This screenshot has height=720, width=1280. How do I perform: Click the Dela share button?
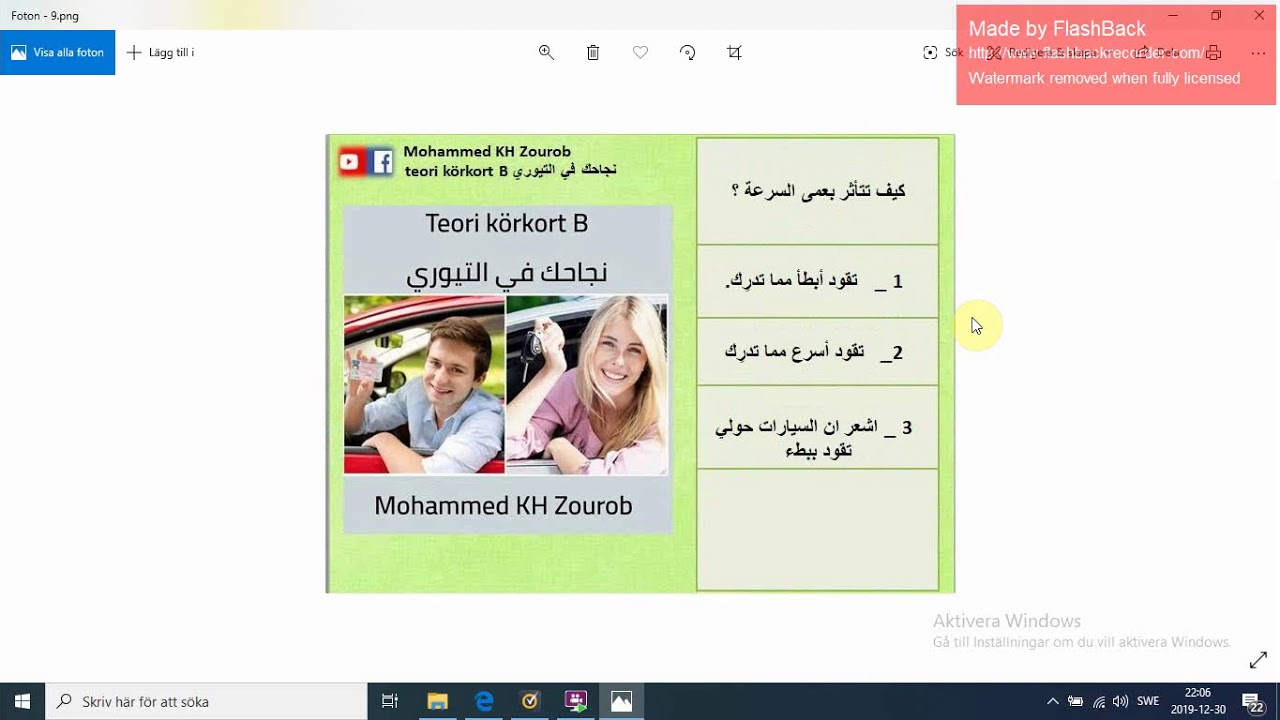coord(1157,53)
